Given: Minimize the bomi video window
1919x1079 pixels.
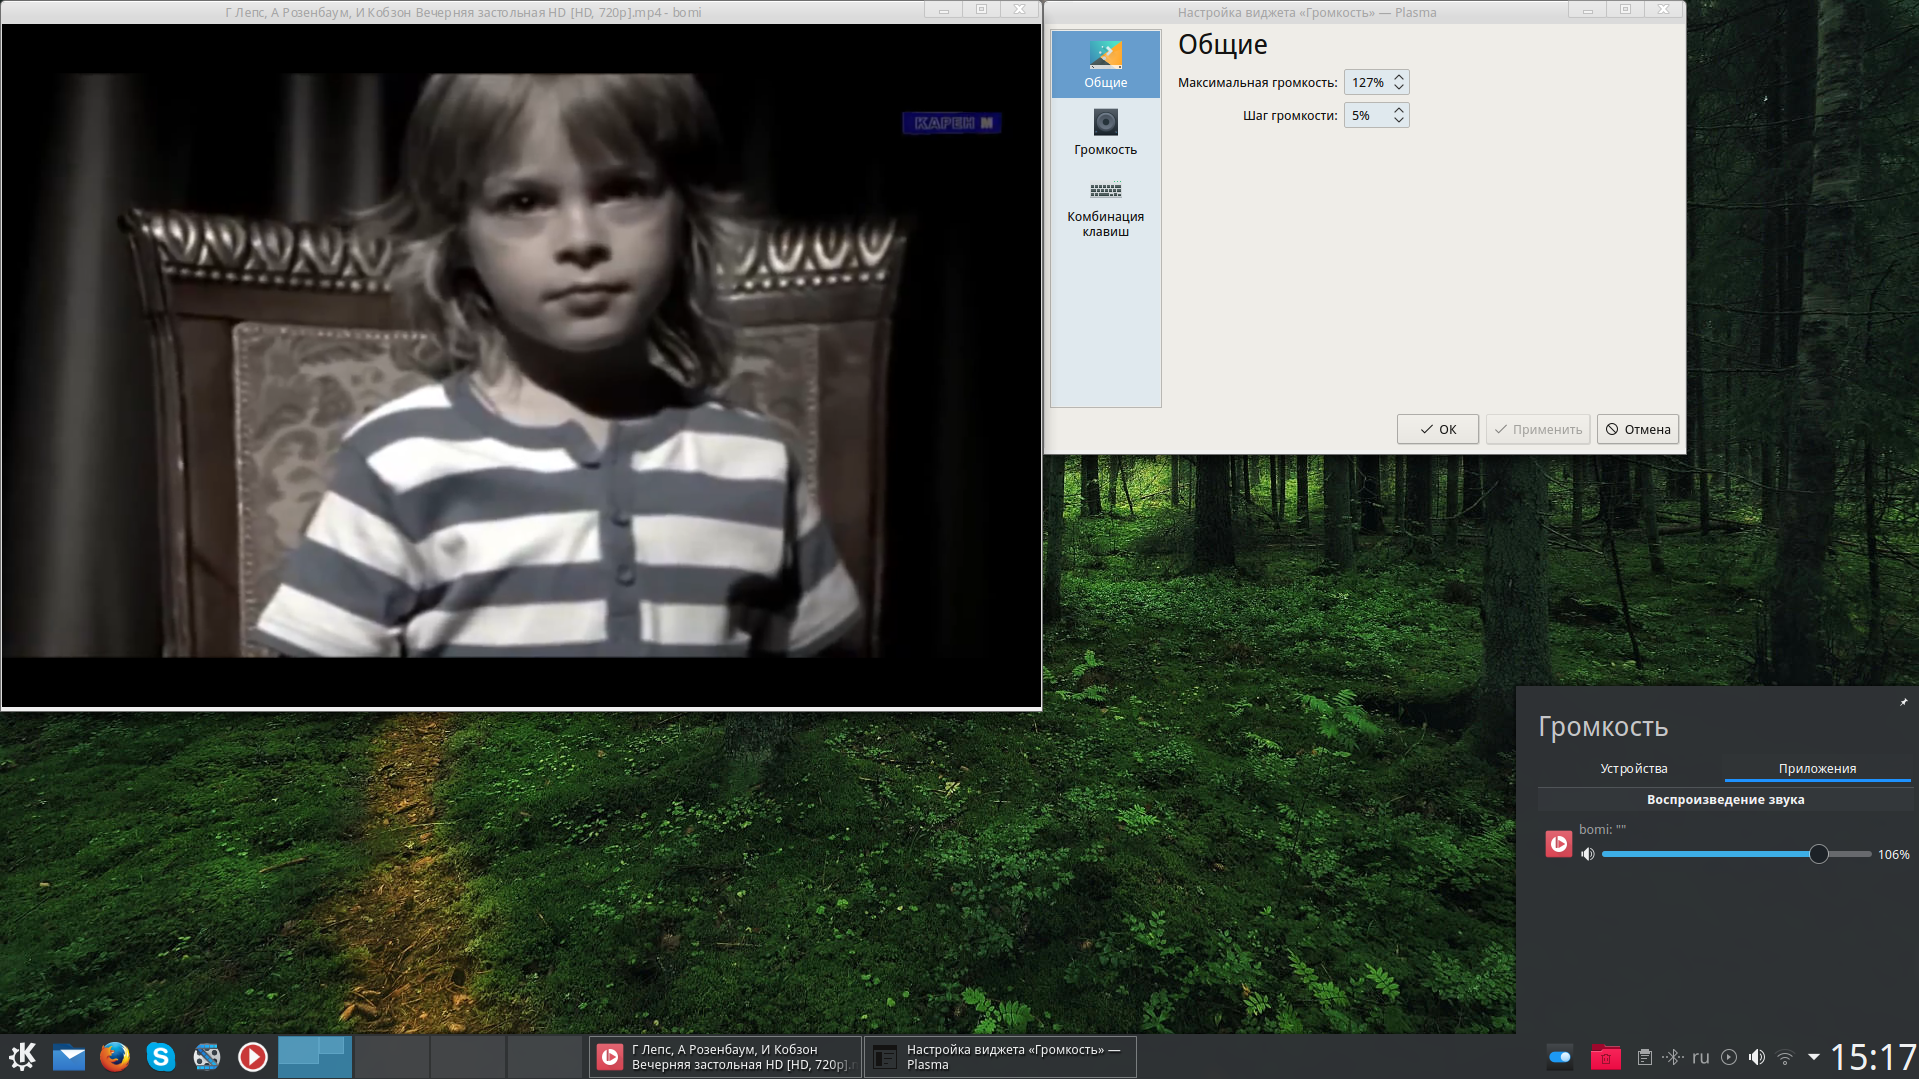Looking at the screenshot, I should [944, 11].
